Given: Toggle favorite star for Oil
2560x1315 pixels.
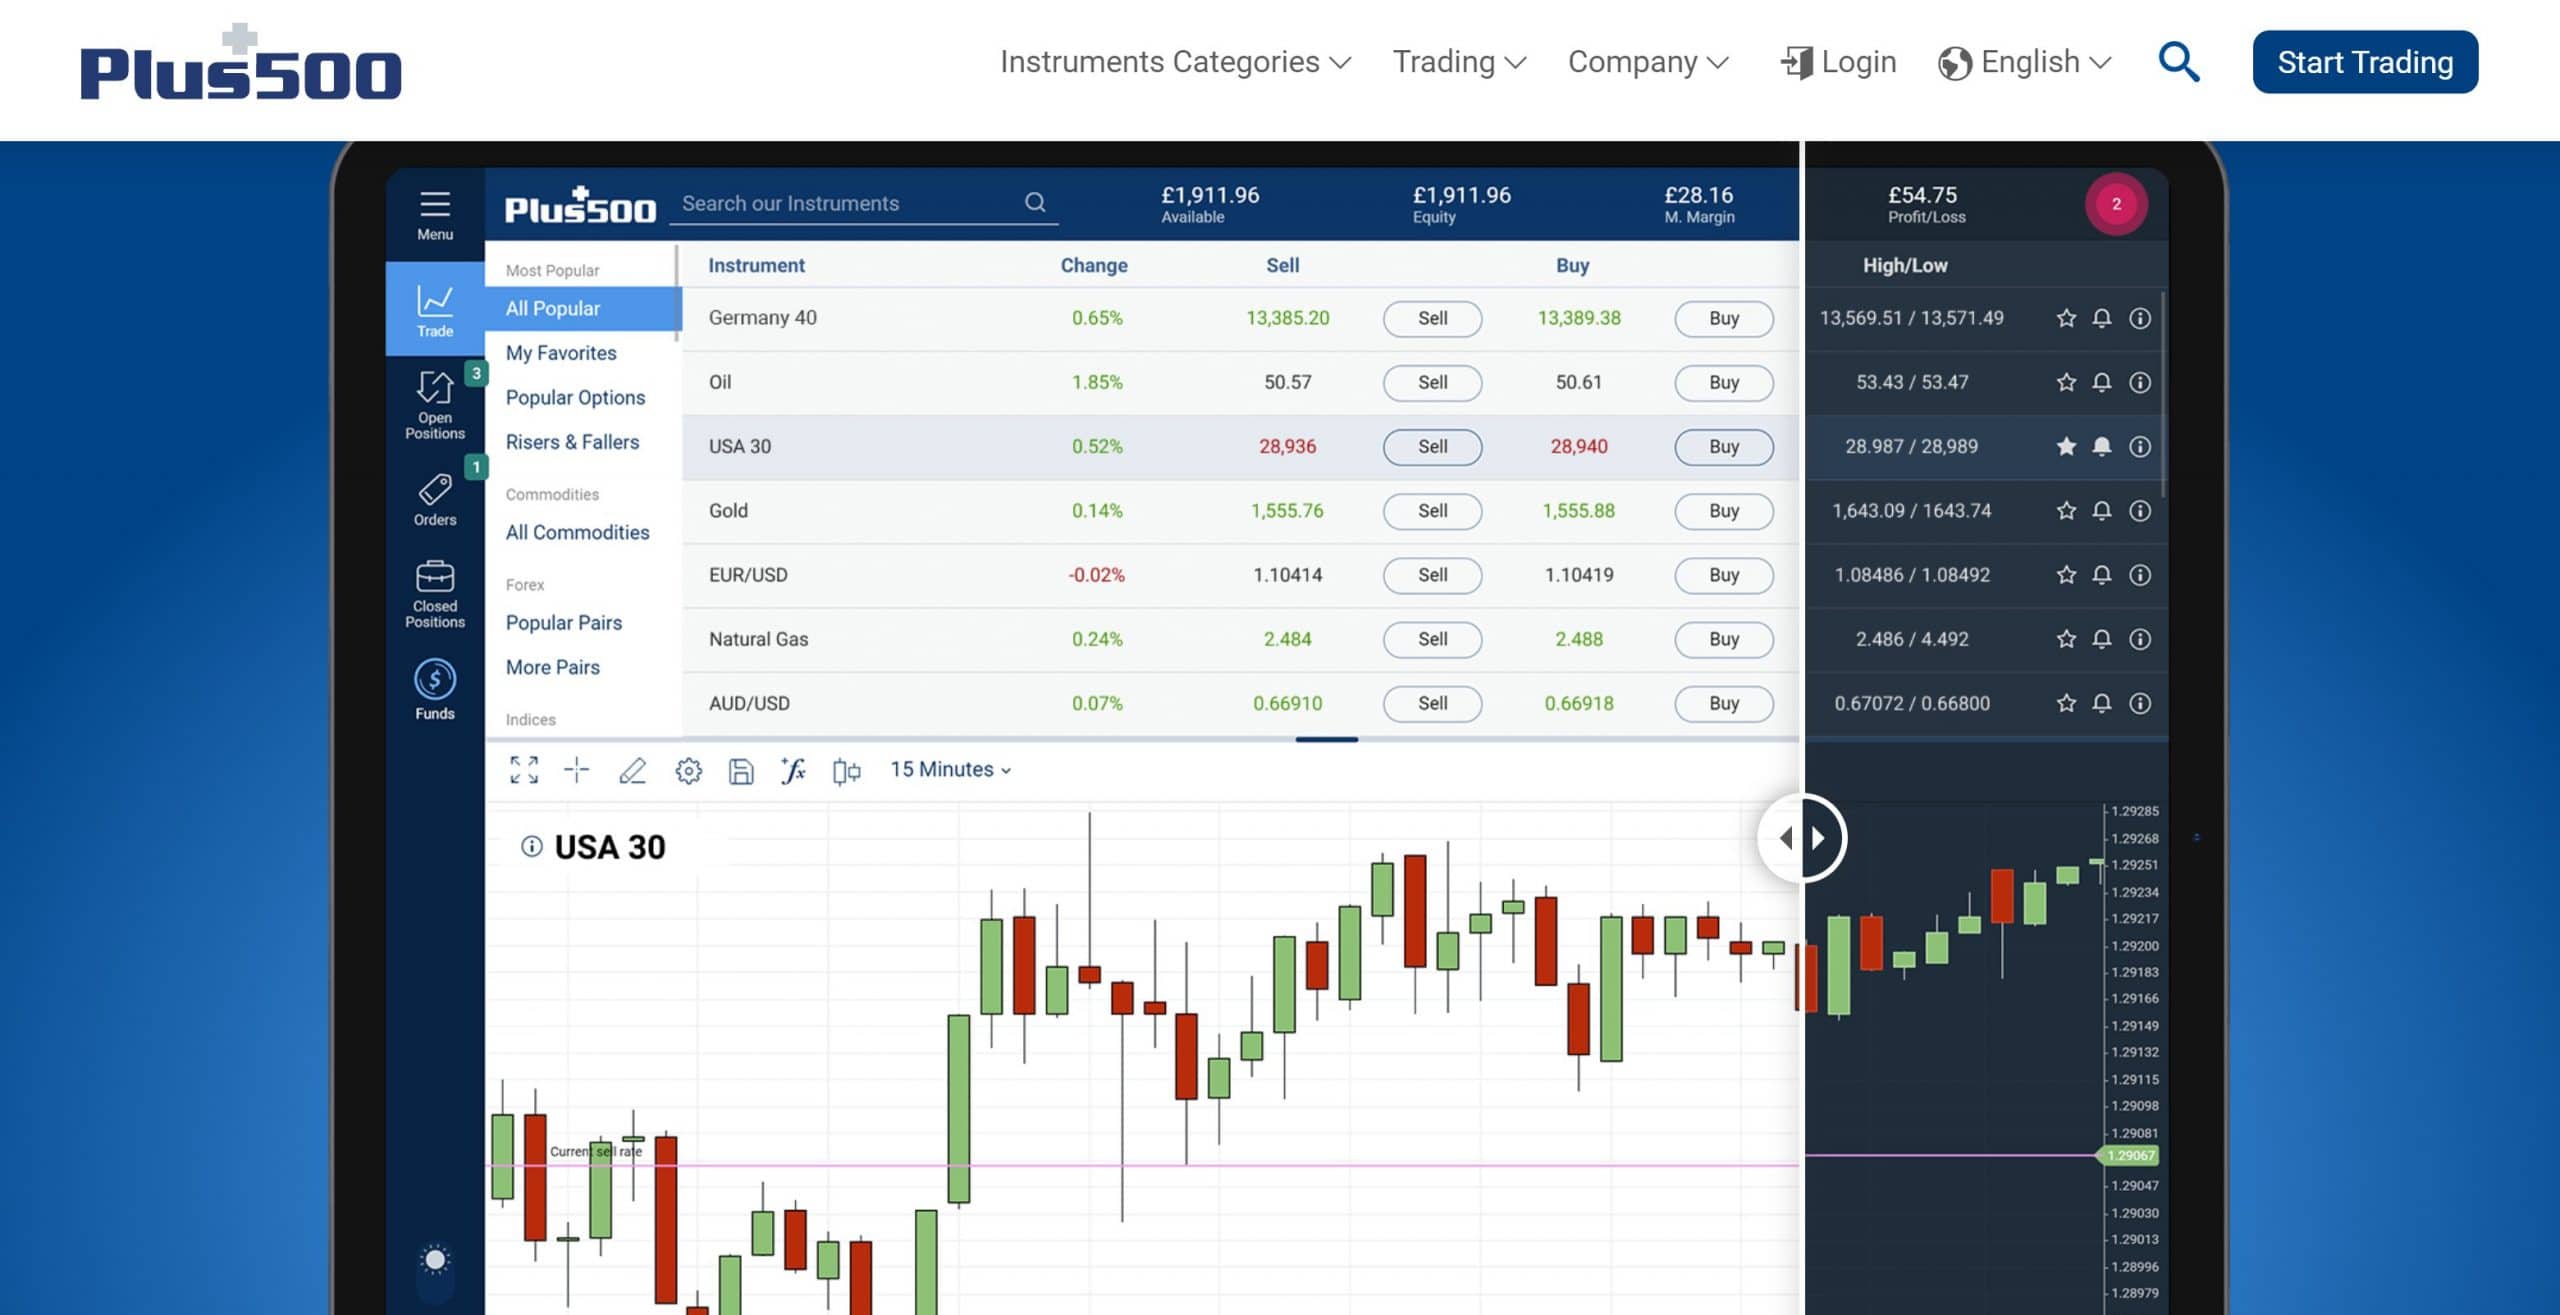Looking at the screenshot, I should [2066, 382].
